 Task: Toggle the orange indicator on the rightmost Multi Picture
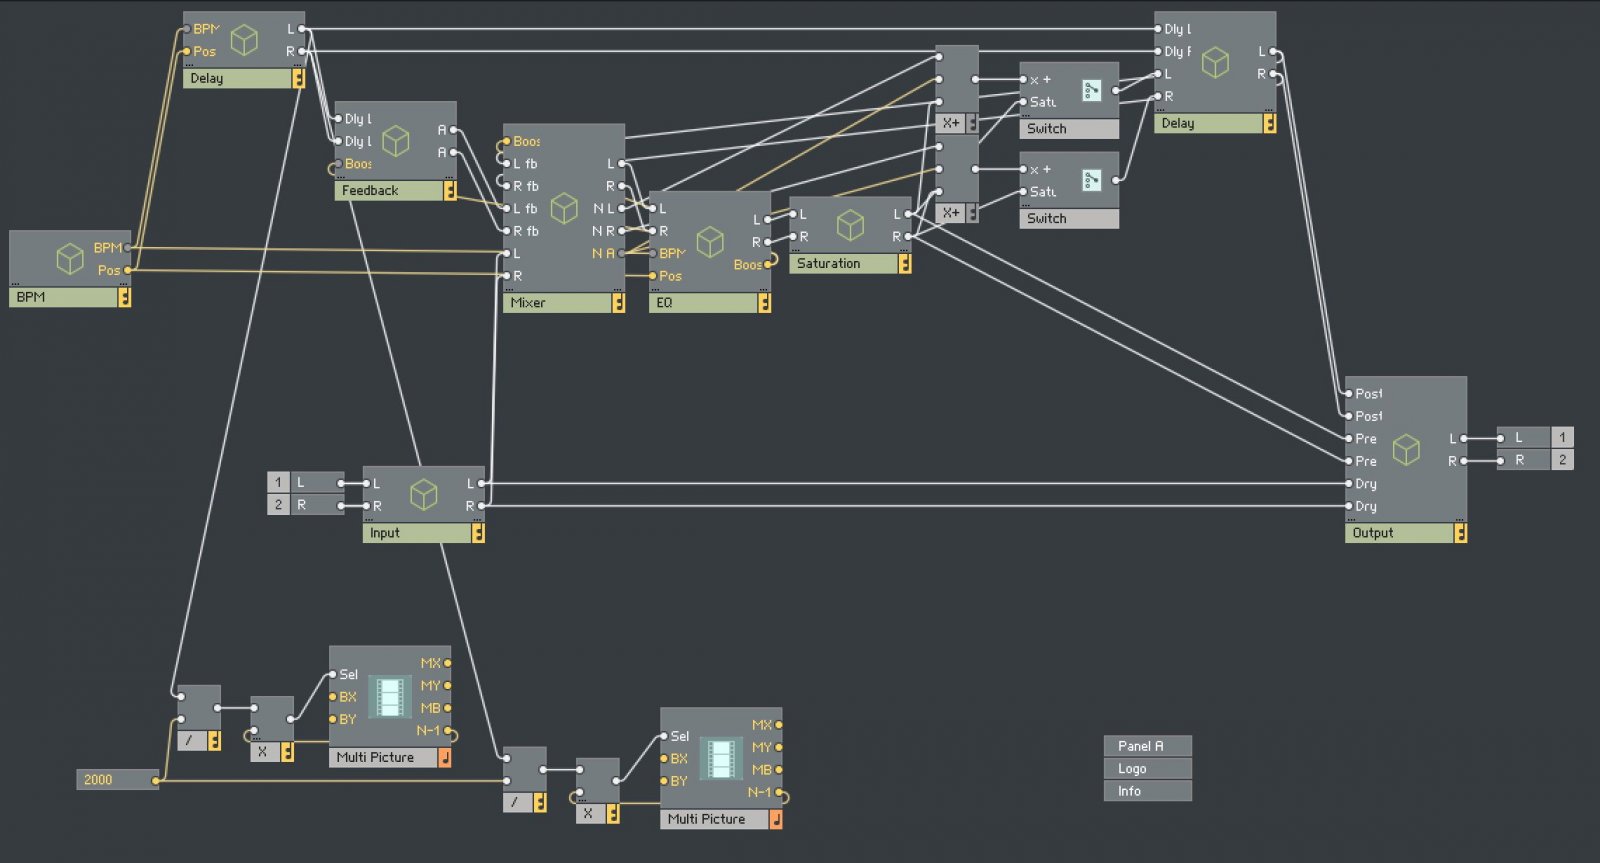(x=775, y=819)
